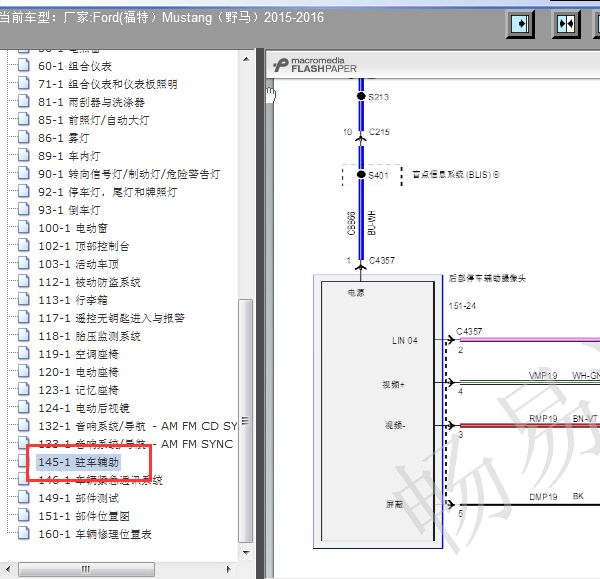The height and width of the screenshot is (579, 600).
Task: Select 132-1 音响系统/导航 AM FM CD entry
Action: click(137, 426)
